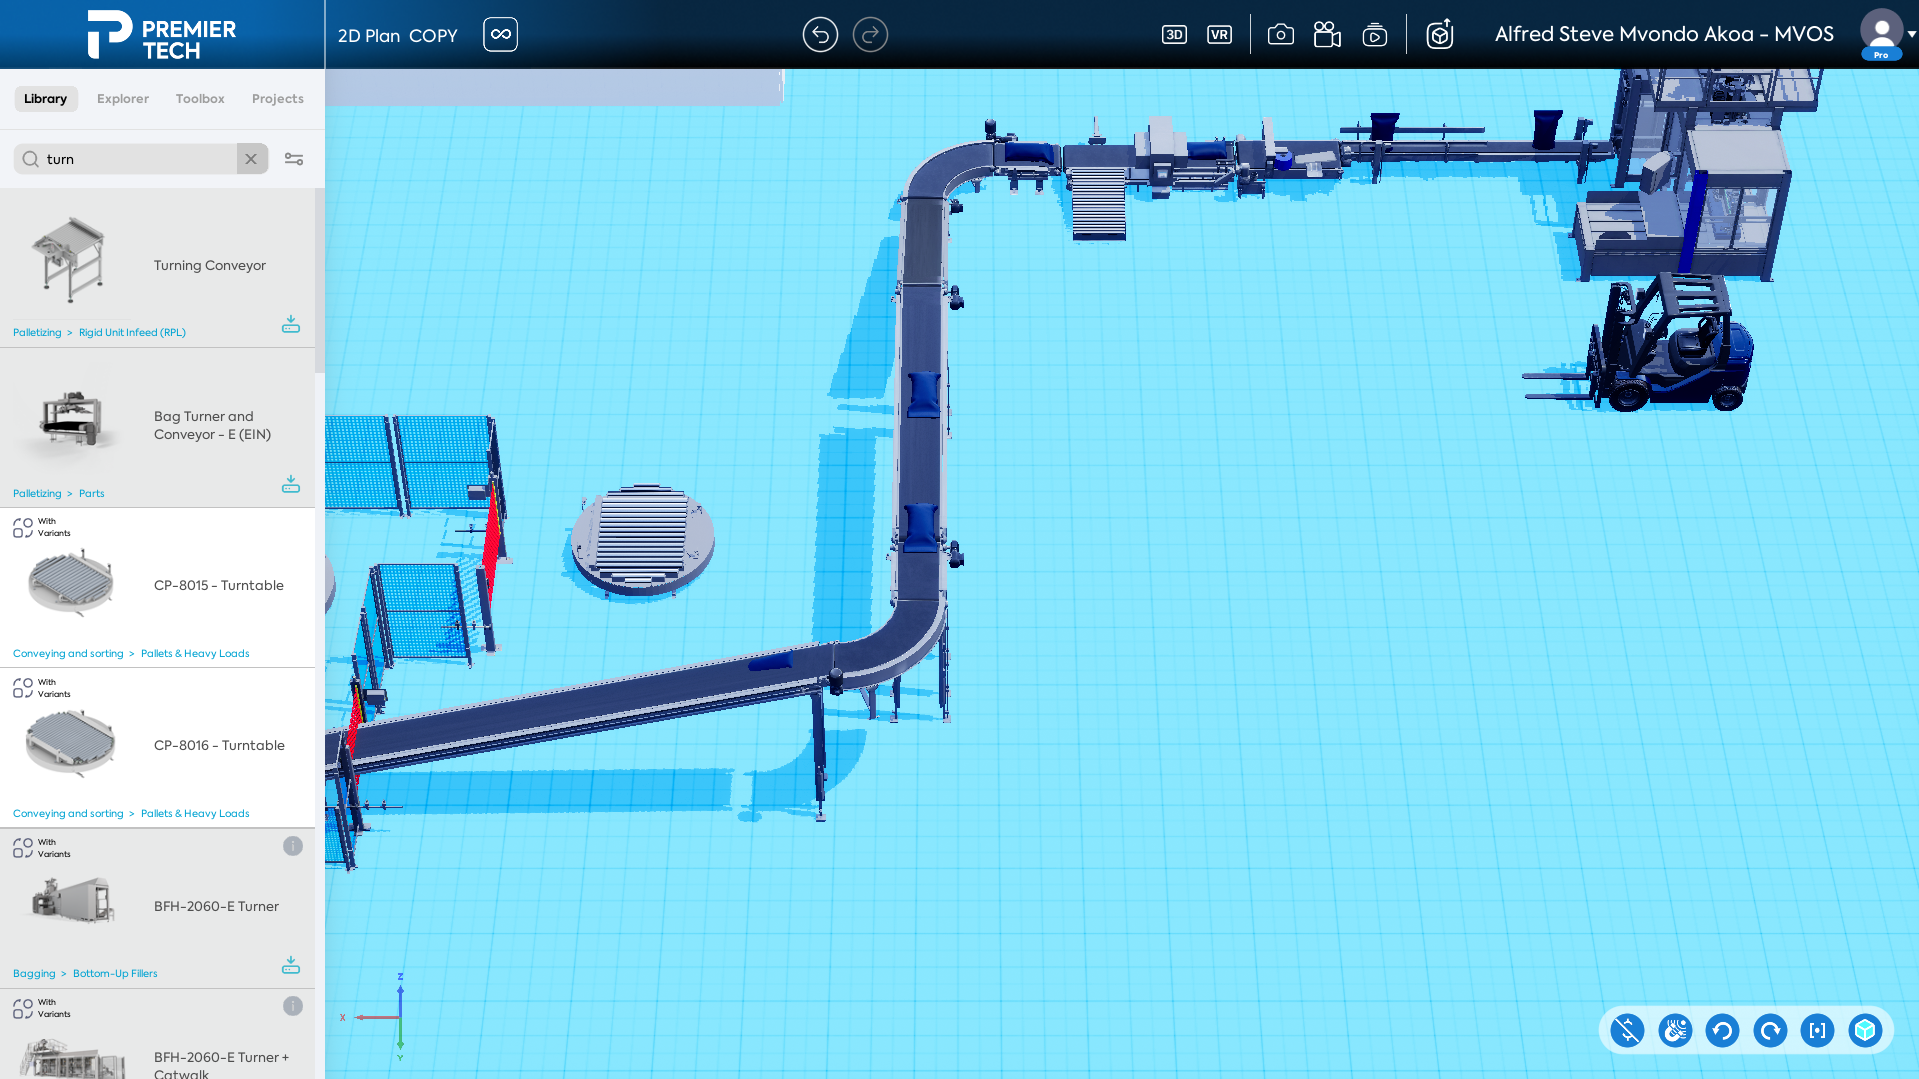Click the cube view mode icon

[1865, 1030]
